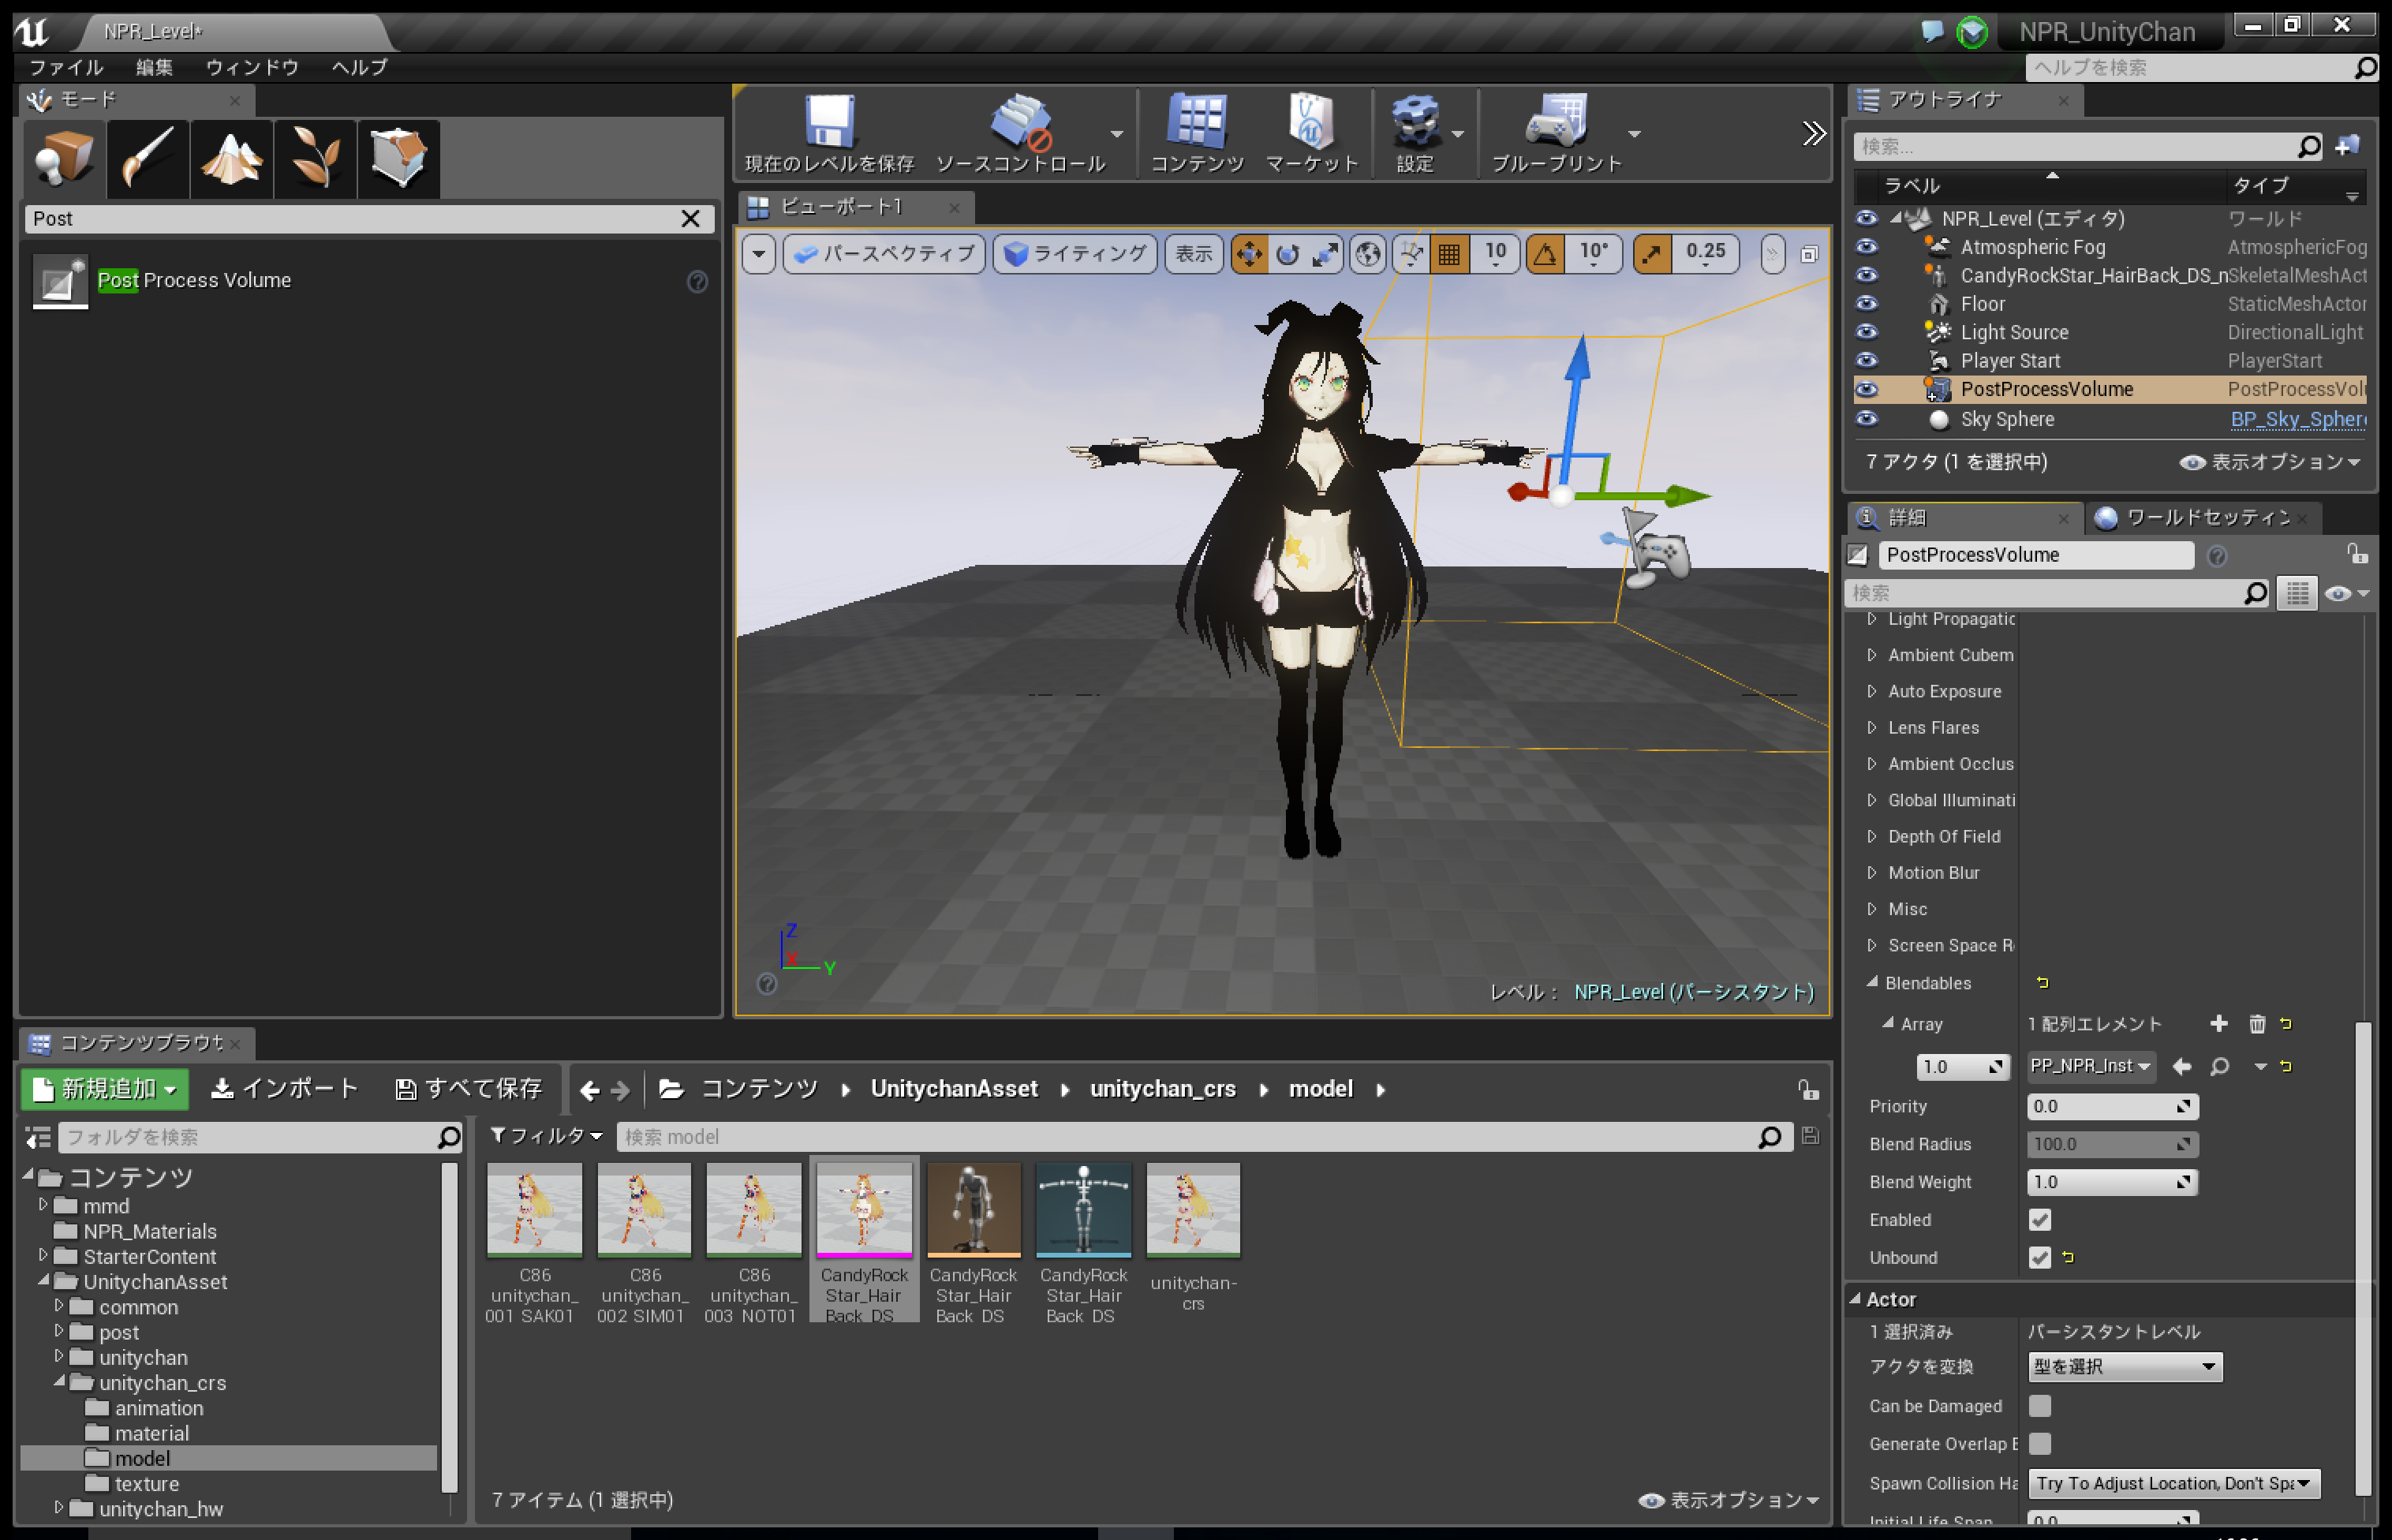Select the Paint mode brush icon
2392x1540 pixels.
148,158
